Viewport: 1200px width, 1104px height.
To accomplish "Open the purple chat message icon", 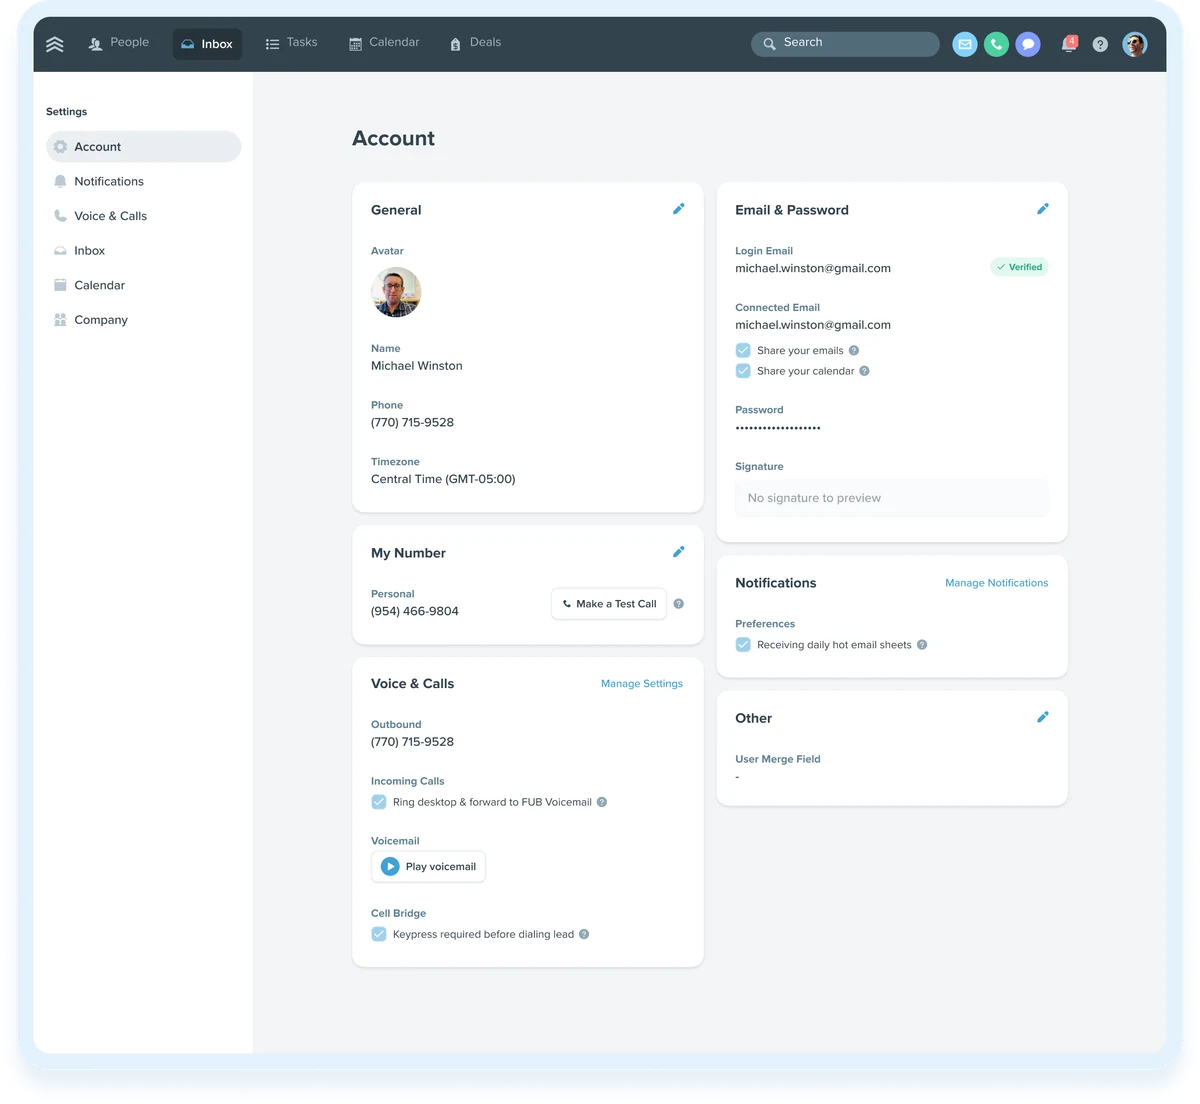I will tap(1028, 44).
